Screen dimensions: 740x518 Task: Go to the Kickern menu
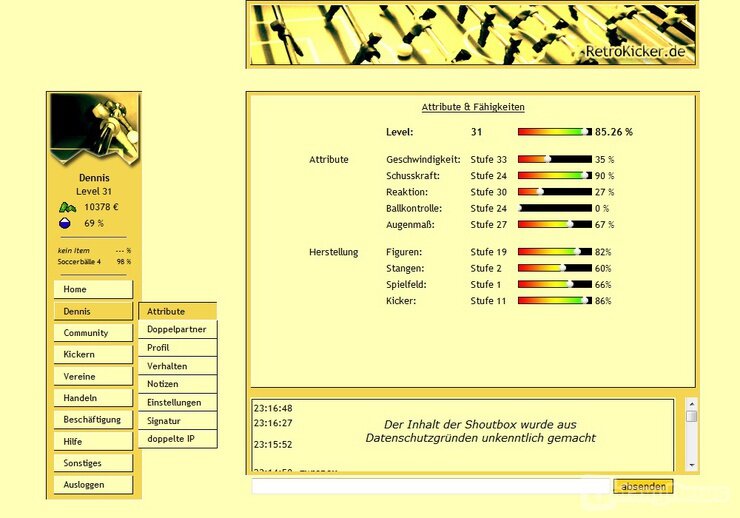pyautogui.click(x=93, y=355)
